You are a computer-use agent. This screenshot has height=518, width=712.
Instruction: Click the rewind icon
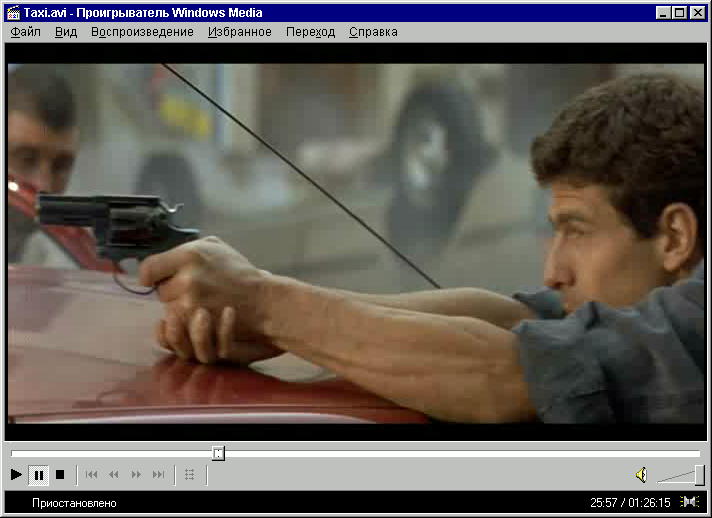point(114,475)
